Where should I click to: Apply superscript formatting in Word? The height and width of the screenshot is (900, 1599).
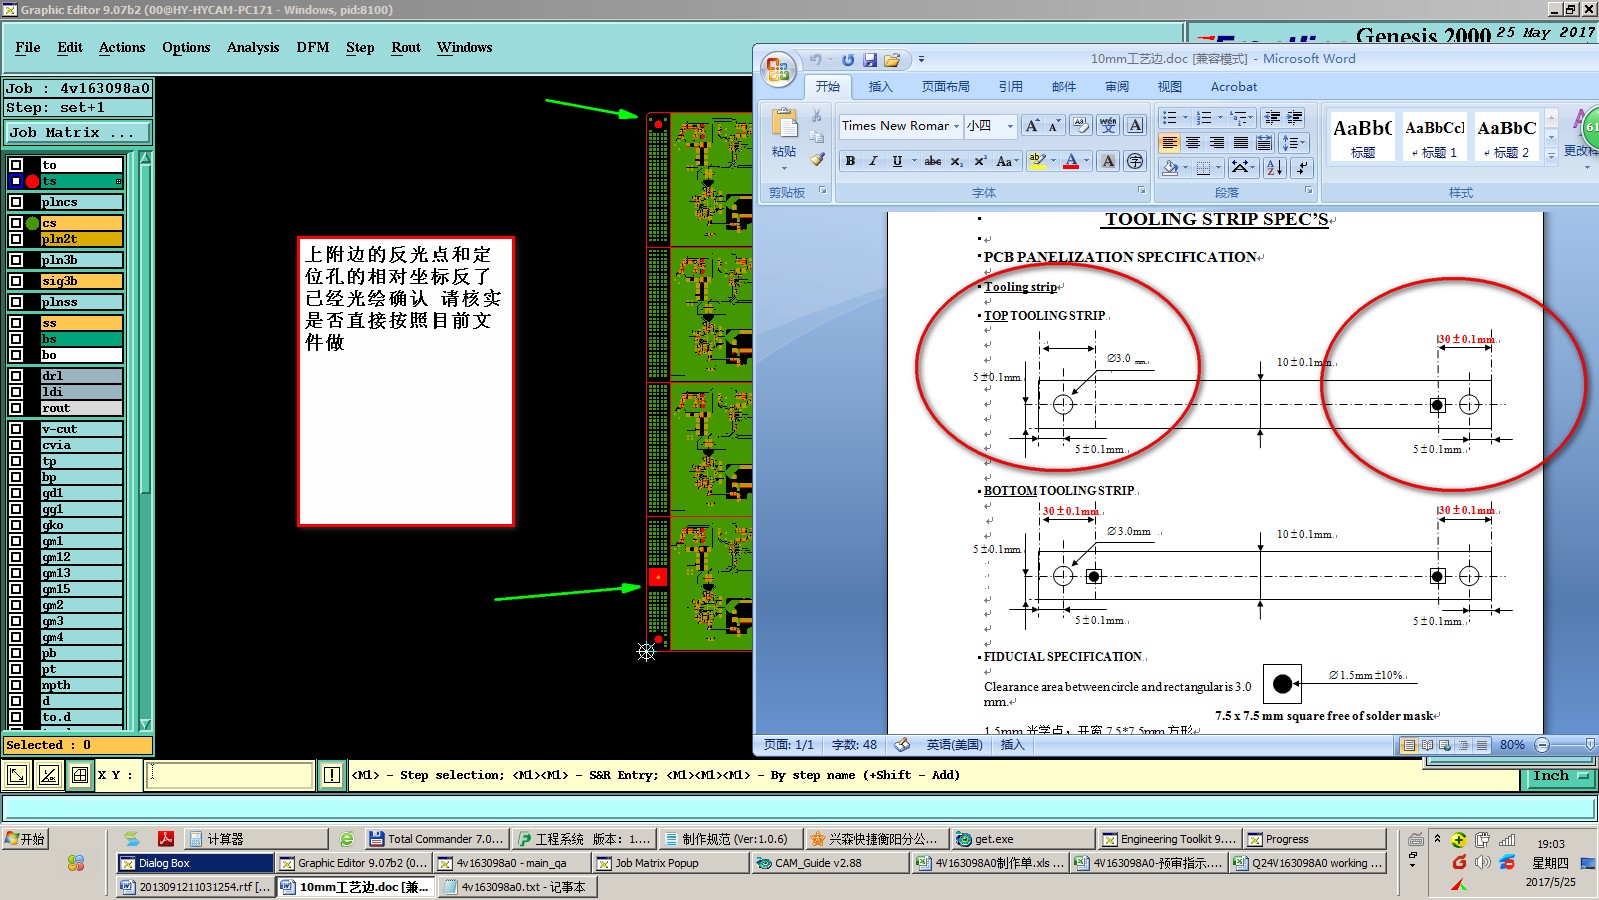click(980, 161)
